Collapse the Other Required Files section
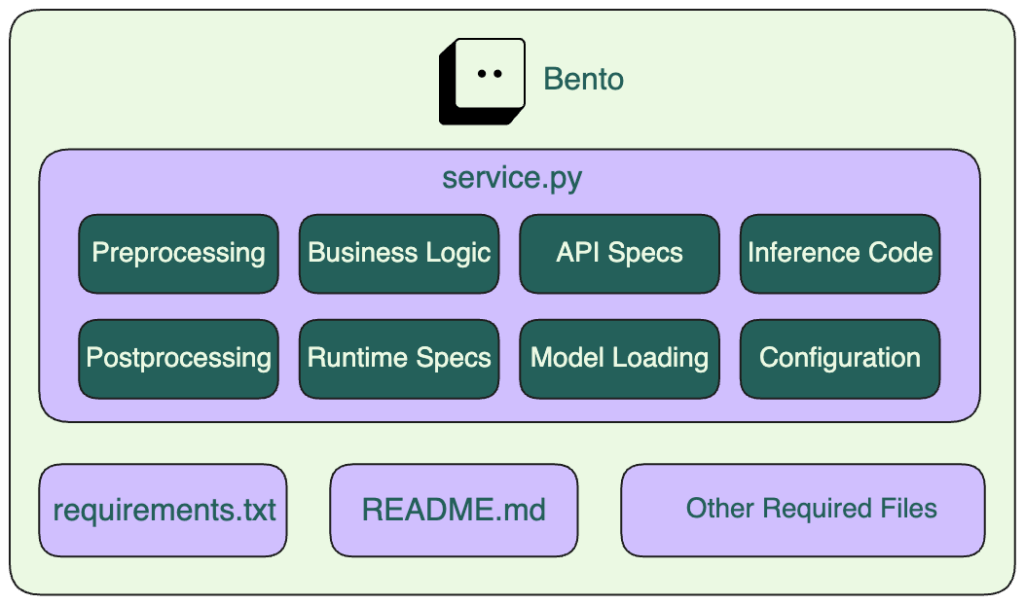The width and height of the screenshot is (1024, 604). (x=802, y=509)
